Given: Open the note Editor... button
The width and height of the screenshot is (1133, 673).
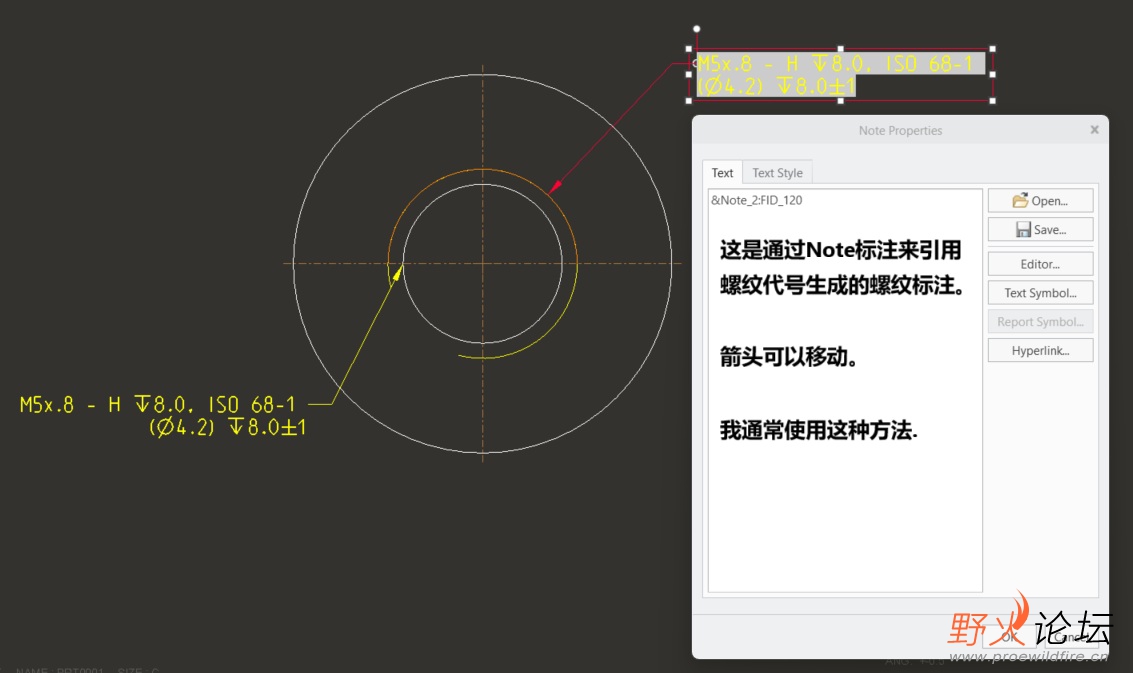Looking at the screenshot, I should point(1040,264).
